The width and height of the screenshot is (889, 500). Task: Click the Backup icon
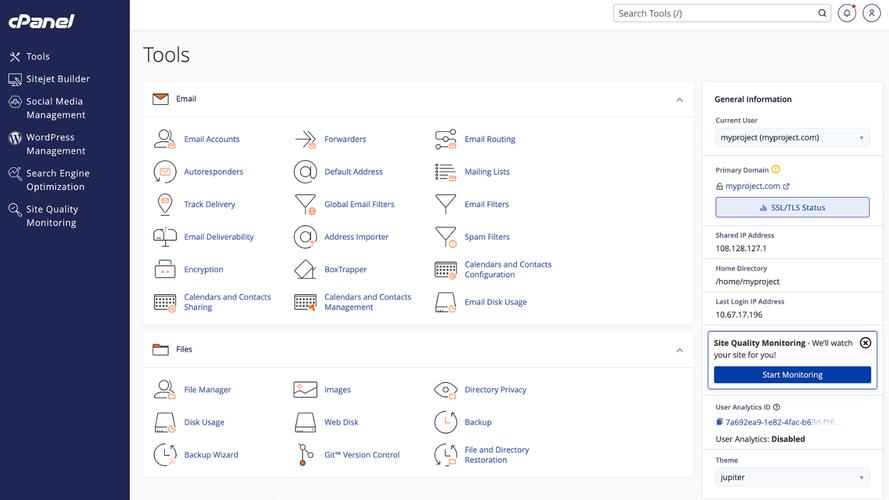[x=445, y=422]
